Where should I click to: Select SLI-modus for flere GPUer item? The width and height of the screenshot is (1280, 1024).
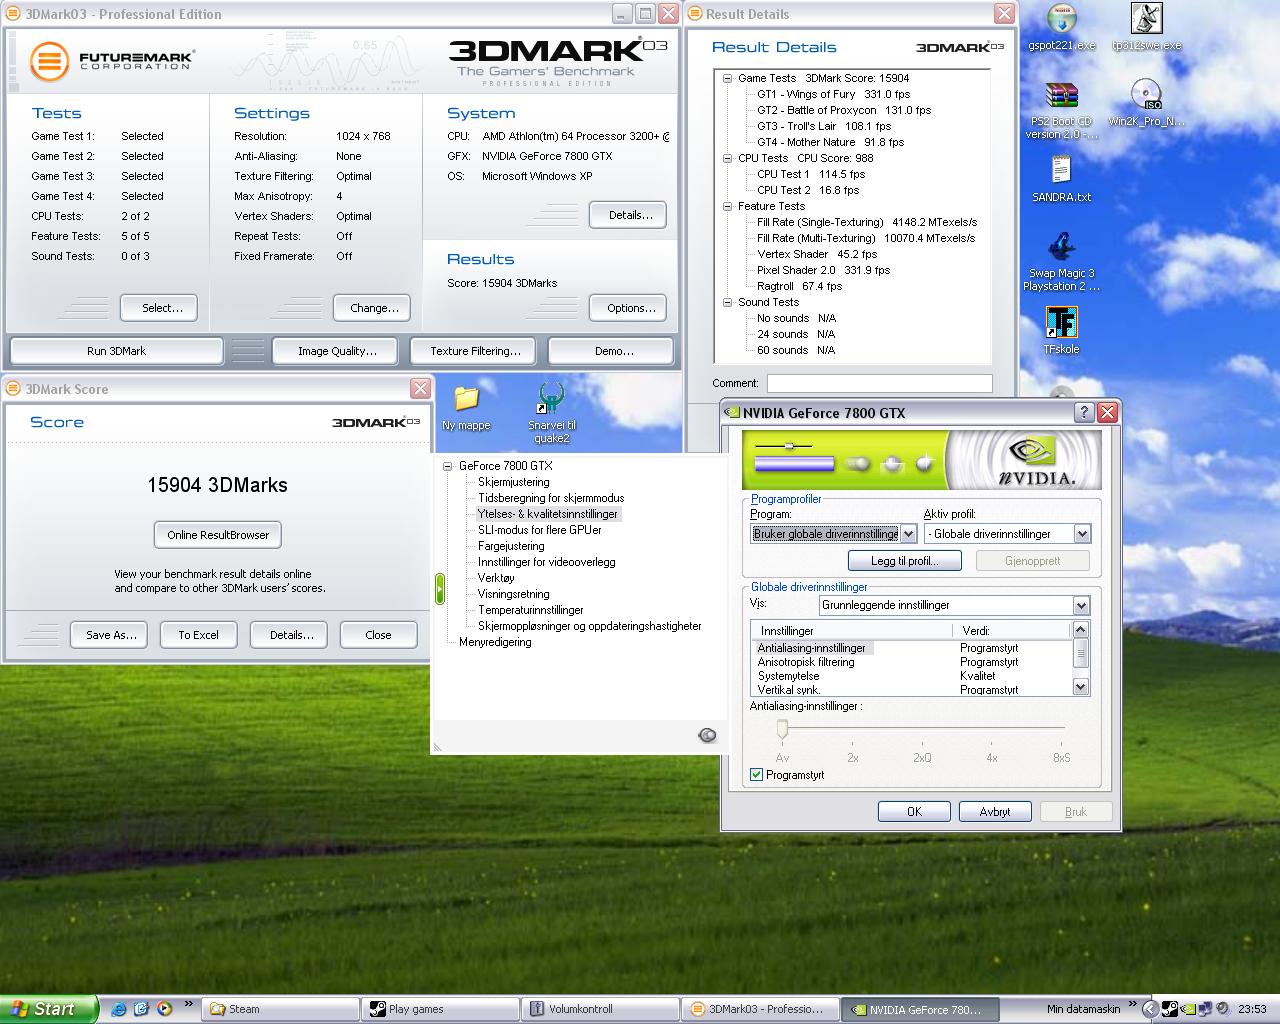coord(540,530)
